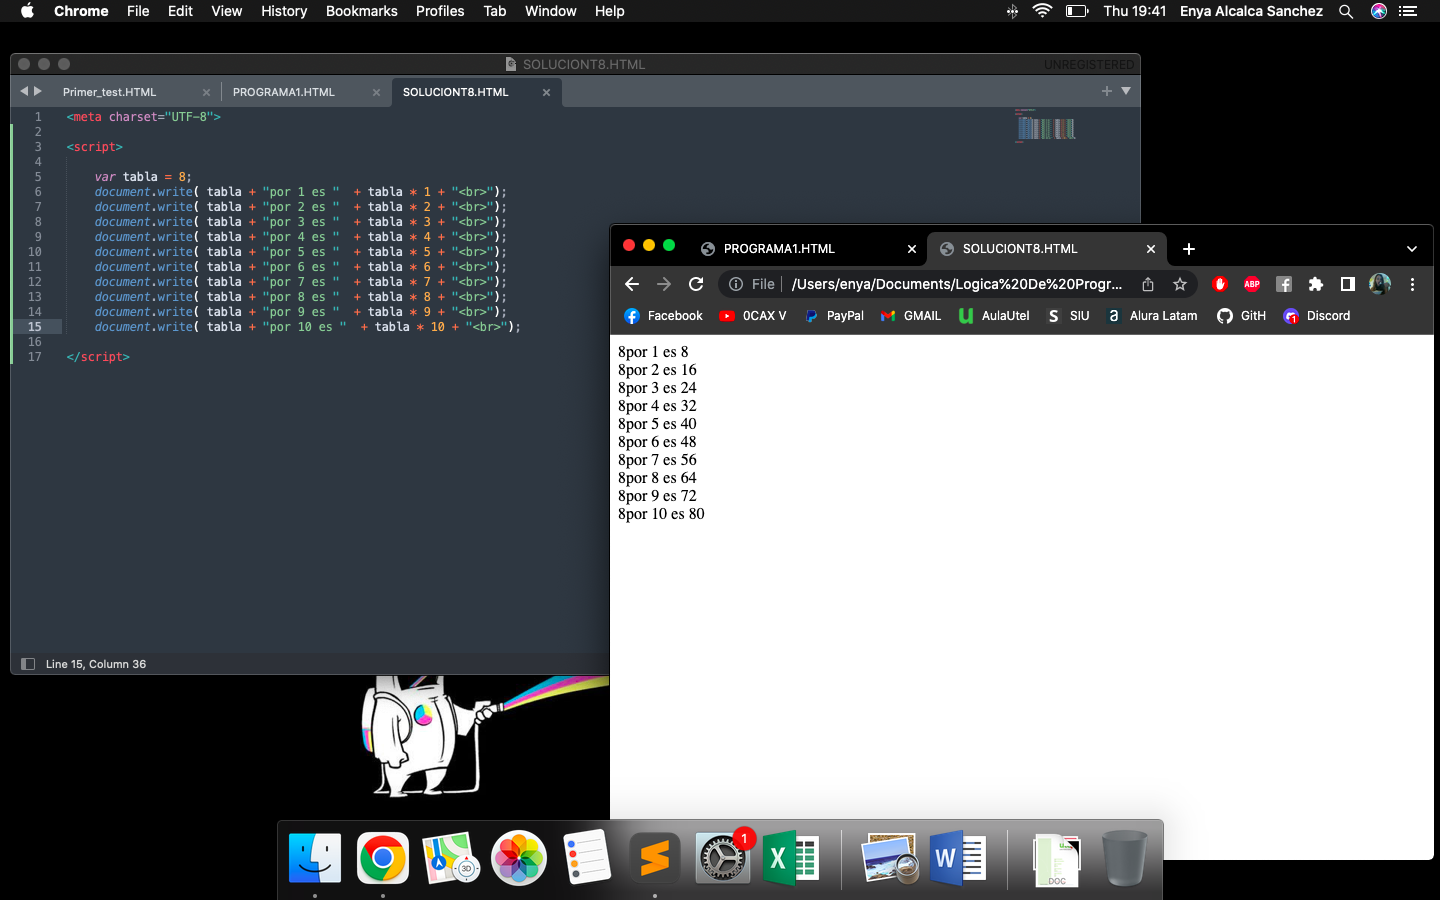Open the ABP adblock extension

click(1252, 284)
